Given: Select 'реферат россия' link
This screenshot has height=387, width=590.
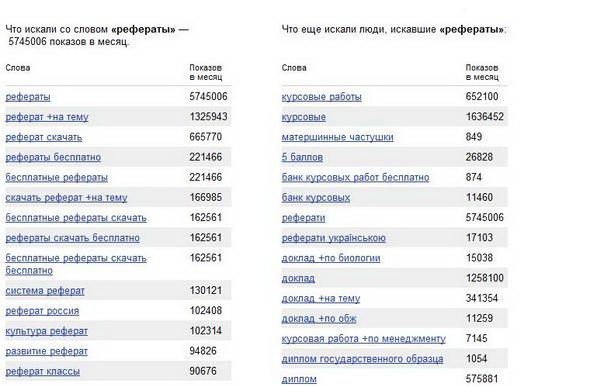Looking at the screenshot, I should 42,311.
